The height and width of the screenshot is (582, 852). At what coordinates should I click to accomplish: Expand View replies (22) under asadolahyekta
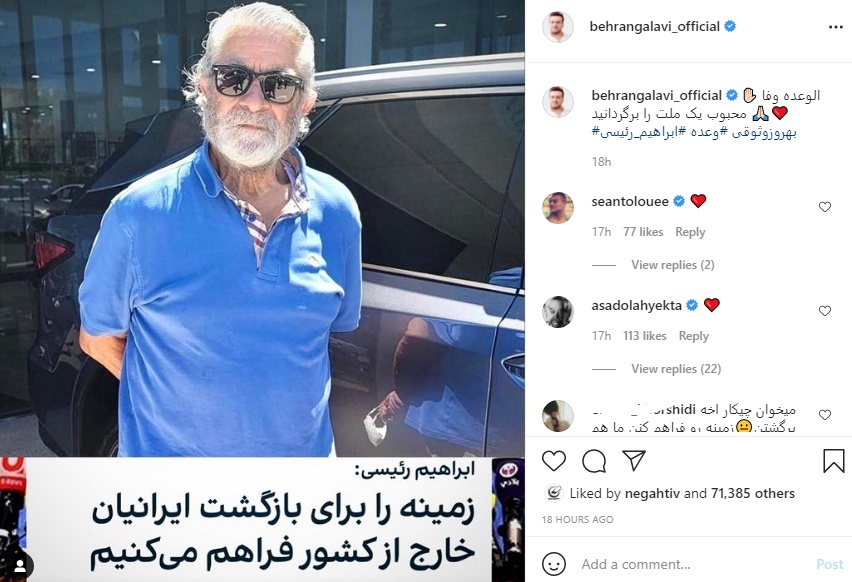tap(676, 368)
